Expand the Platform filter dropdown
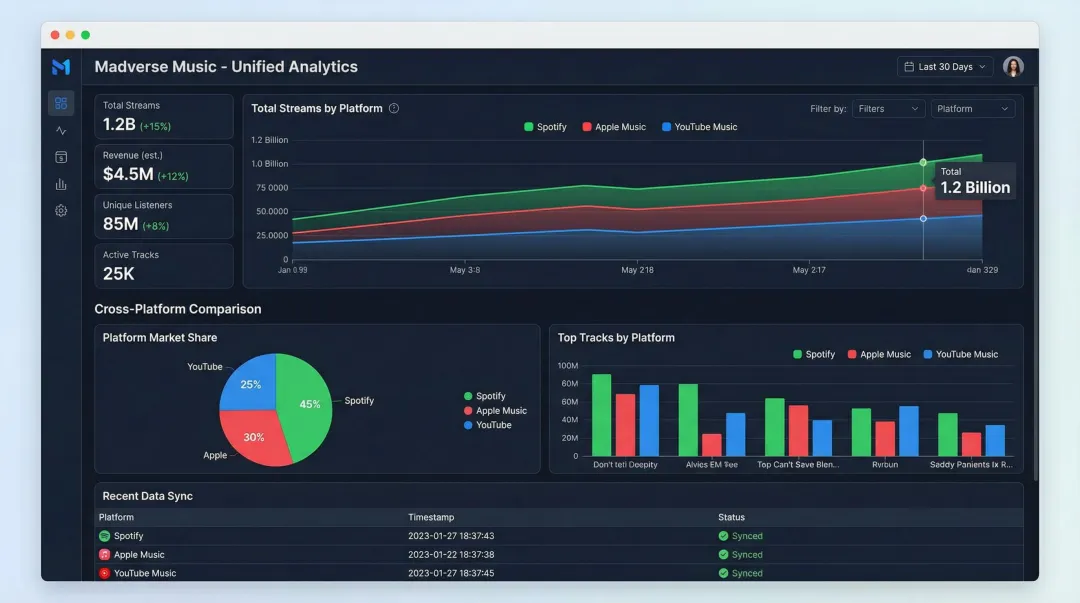The height and width of the screenshot is (603, 1080). point(973,108)
